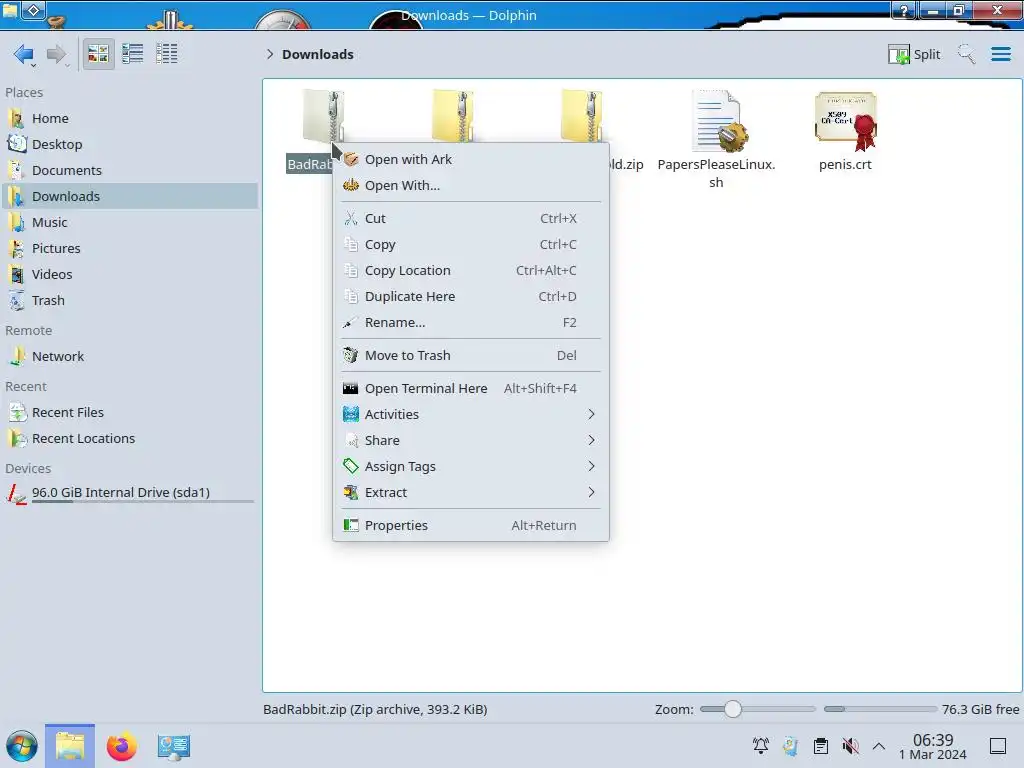This screenshot has height=768, width=1024.
Task: Adjust the Zoom slider handle
Action: (x=733, y=709)
